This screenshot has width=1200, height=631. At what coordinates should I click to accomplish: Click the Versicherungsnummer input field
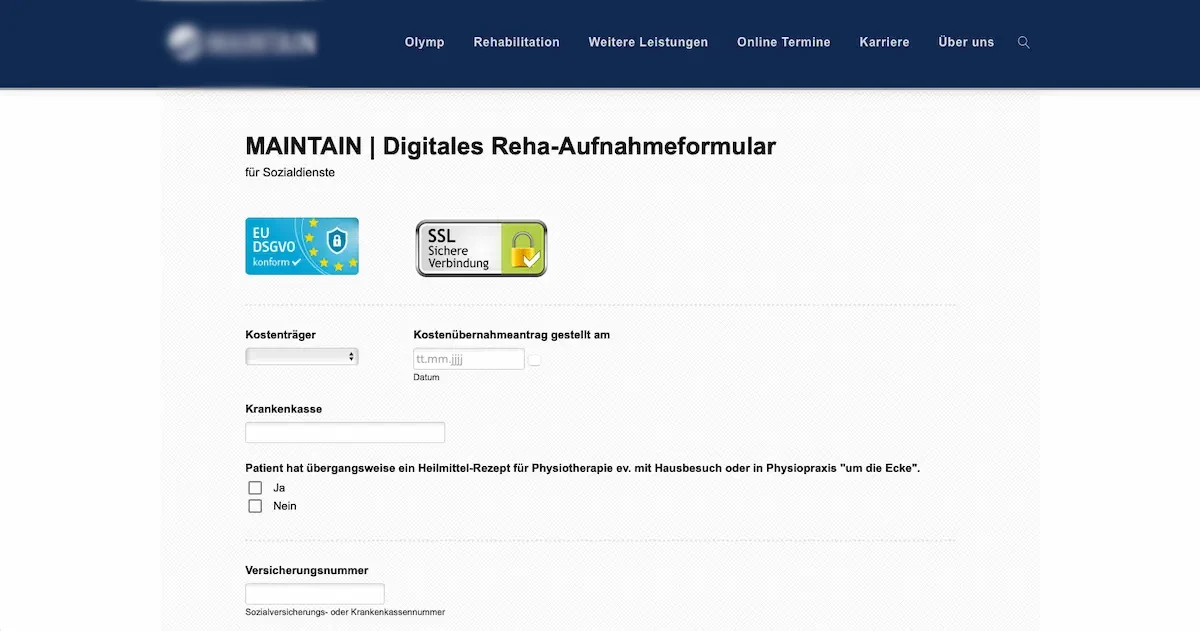coord(315,594)
